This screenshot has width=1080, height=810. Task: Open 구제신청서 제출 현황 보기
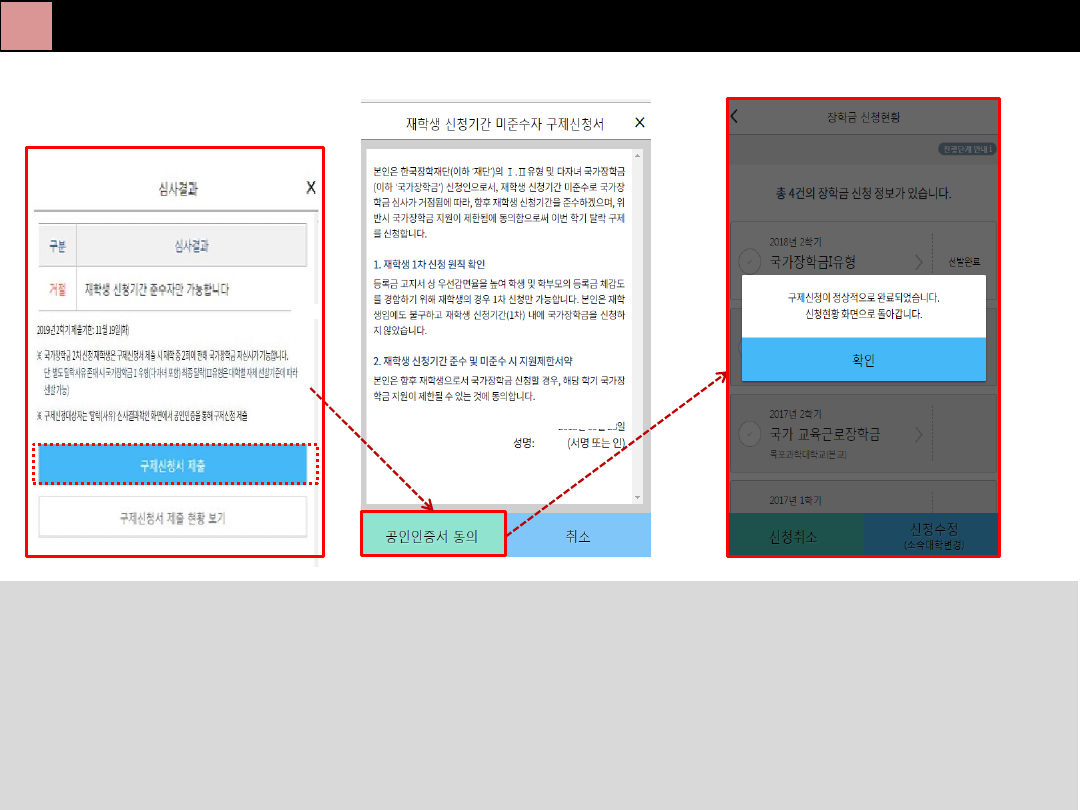172,518
